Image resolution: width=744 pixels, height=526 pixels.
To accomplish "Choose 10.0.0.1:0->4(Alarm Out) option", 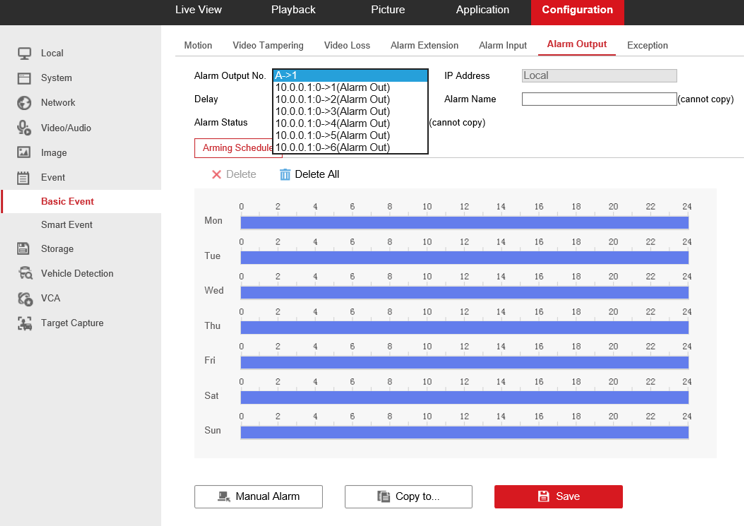I will (332, 124).
